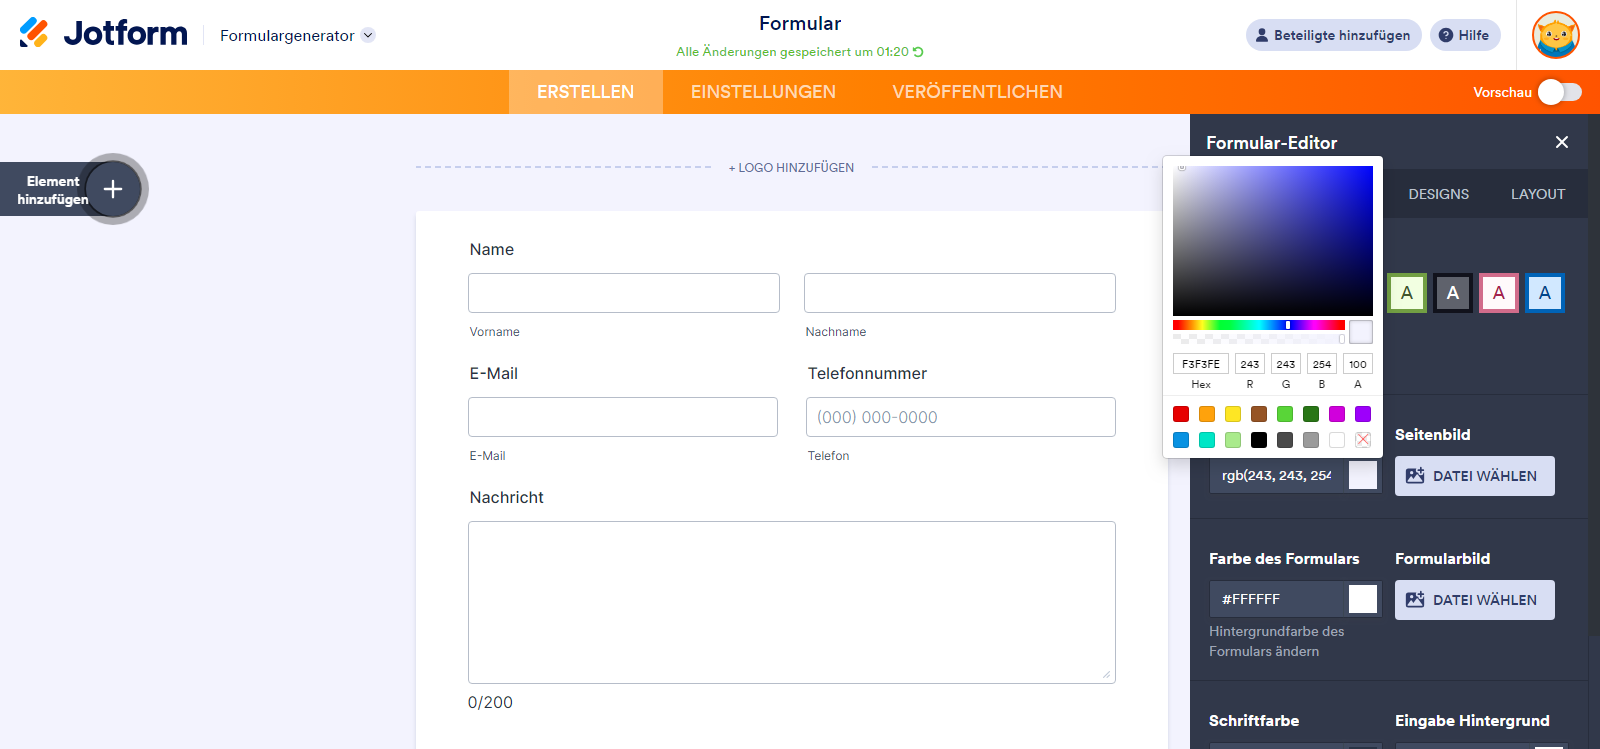Click Beteiligte hinzufügen button
This screenshot has height=749, width=1600.
click(x=1333, y=35)
